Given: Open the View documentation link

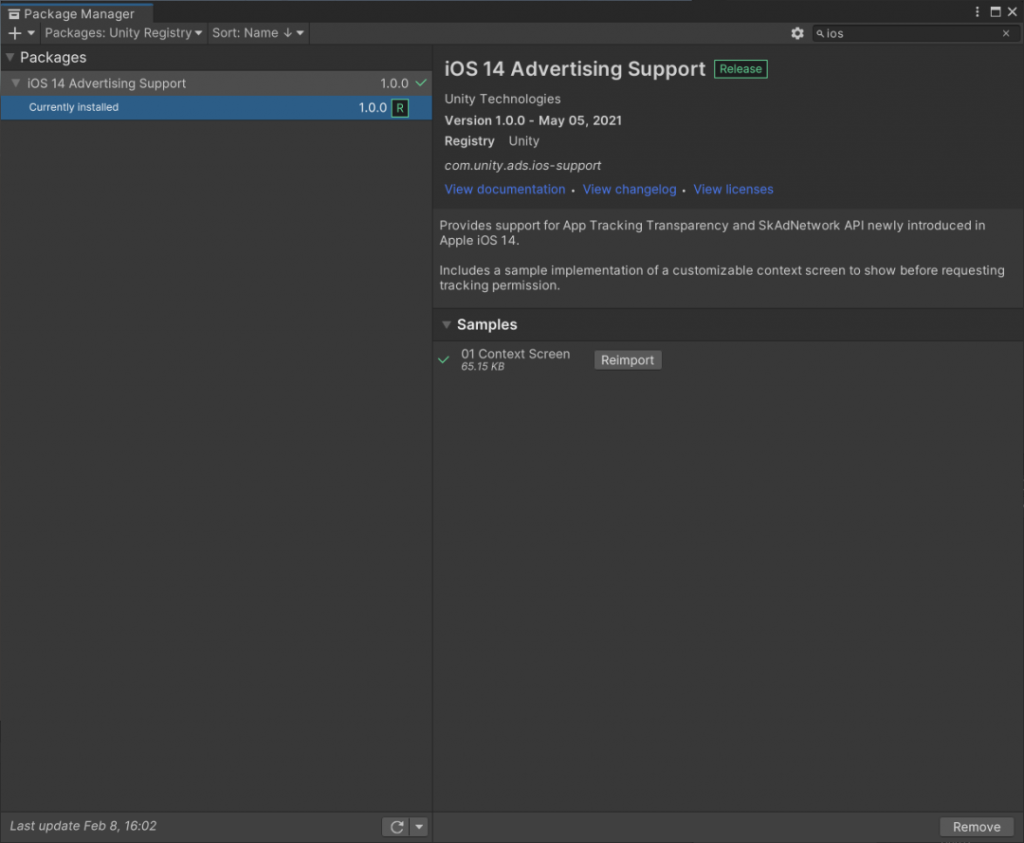Looking at the screenshot, I should coord(505,189).
